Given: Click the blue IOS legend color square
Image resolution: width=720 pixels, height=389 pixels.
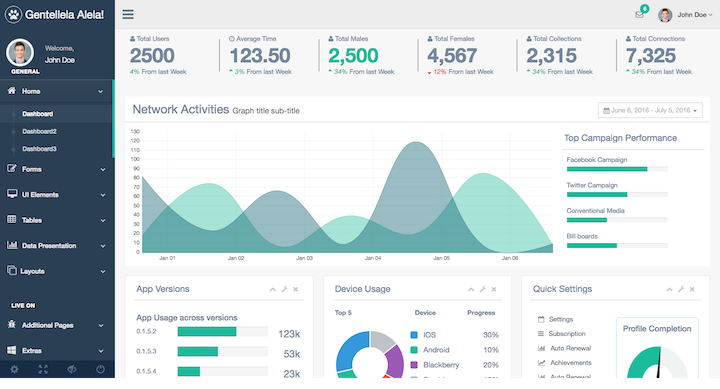Looking at the screenshot, I should tap(414, 335).
